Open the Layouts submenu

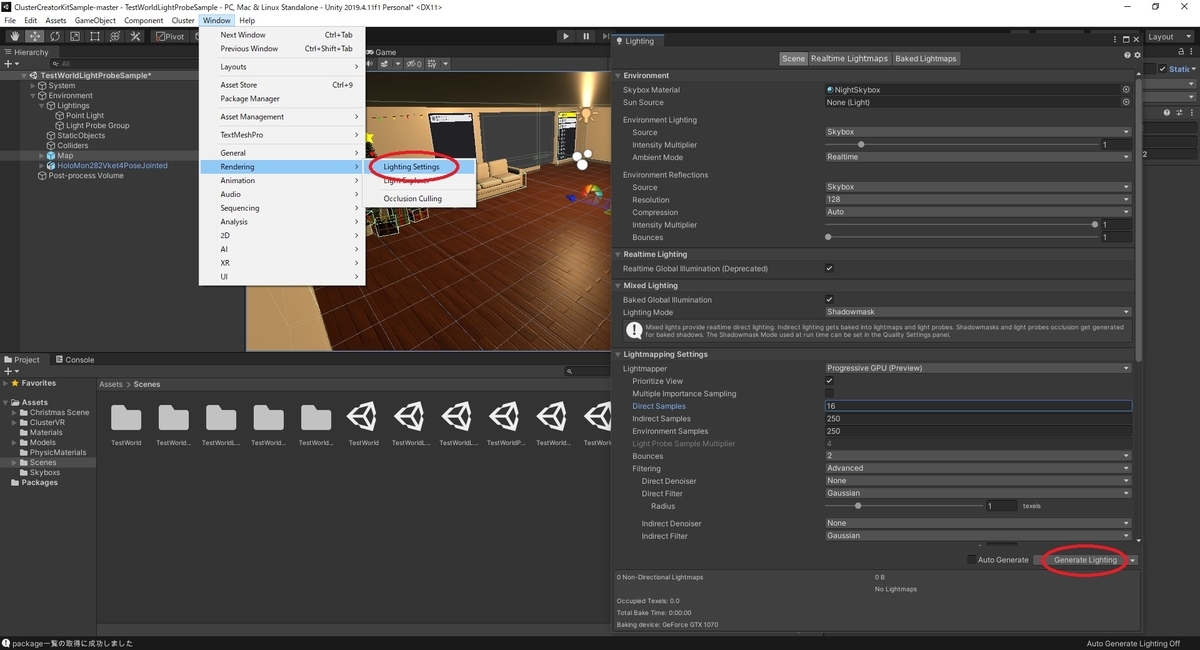(x=282, y=67)
